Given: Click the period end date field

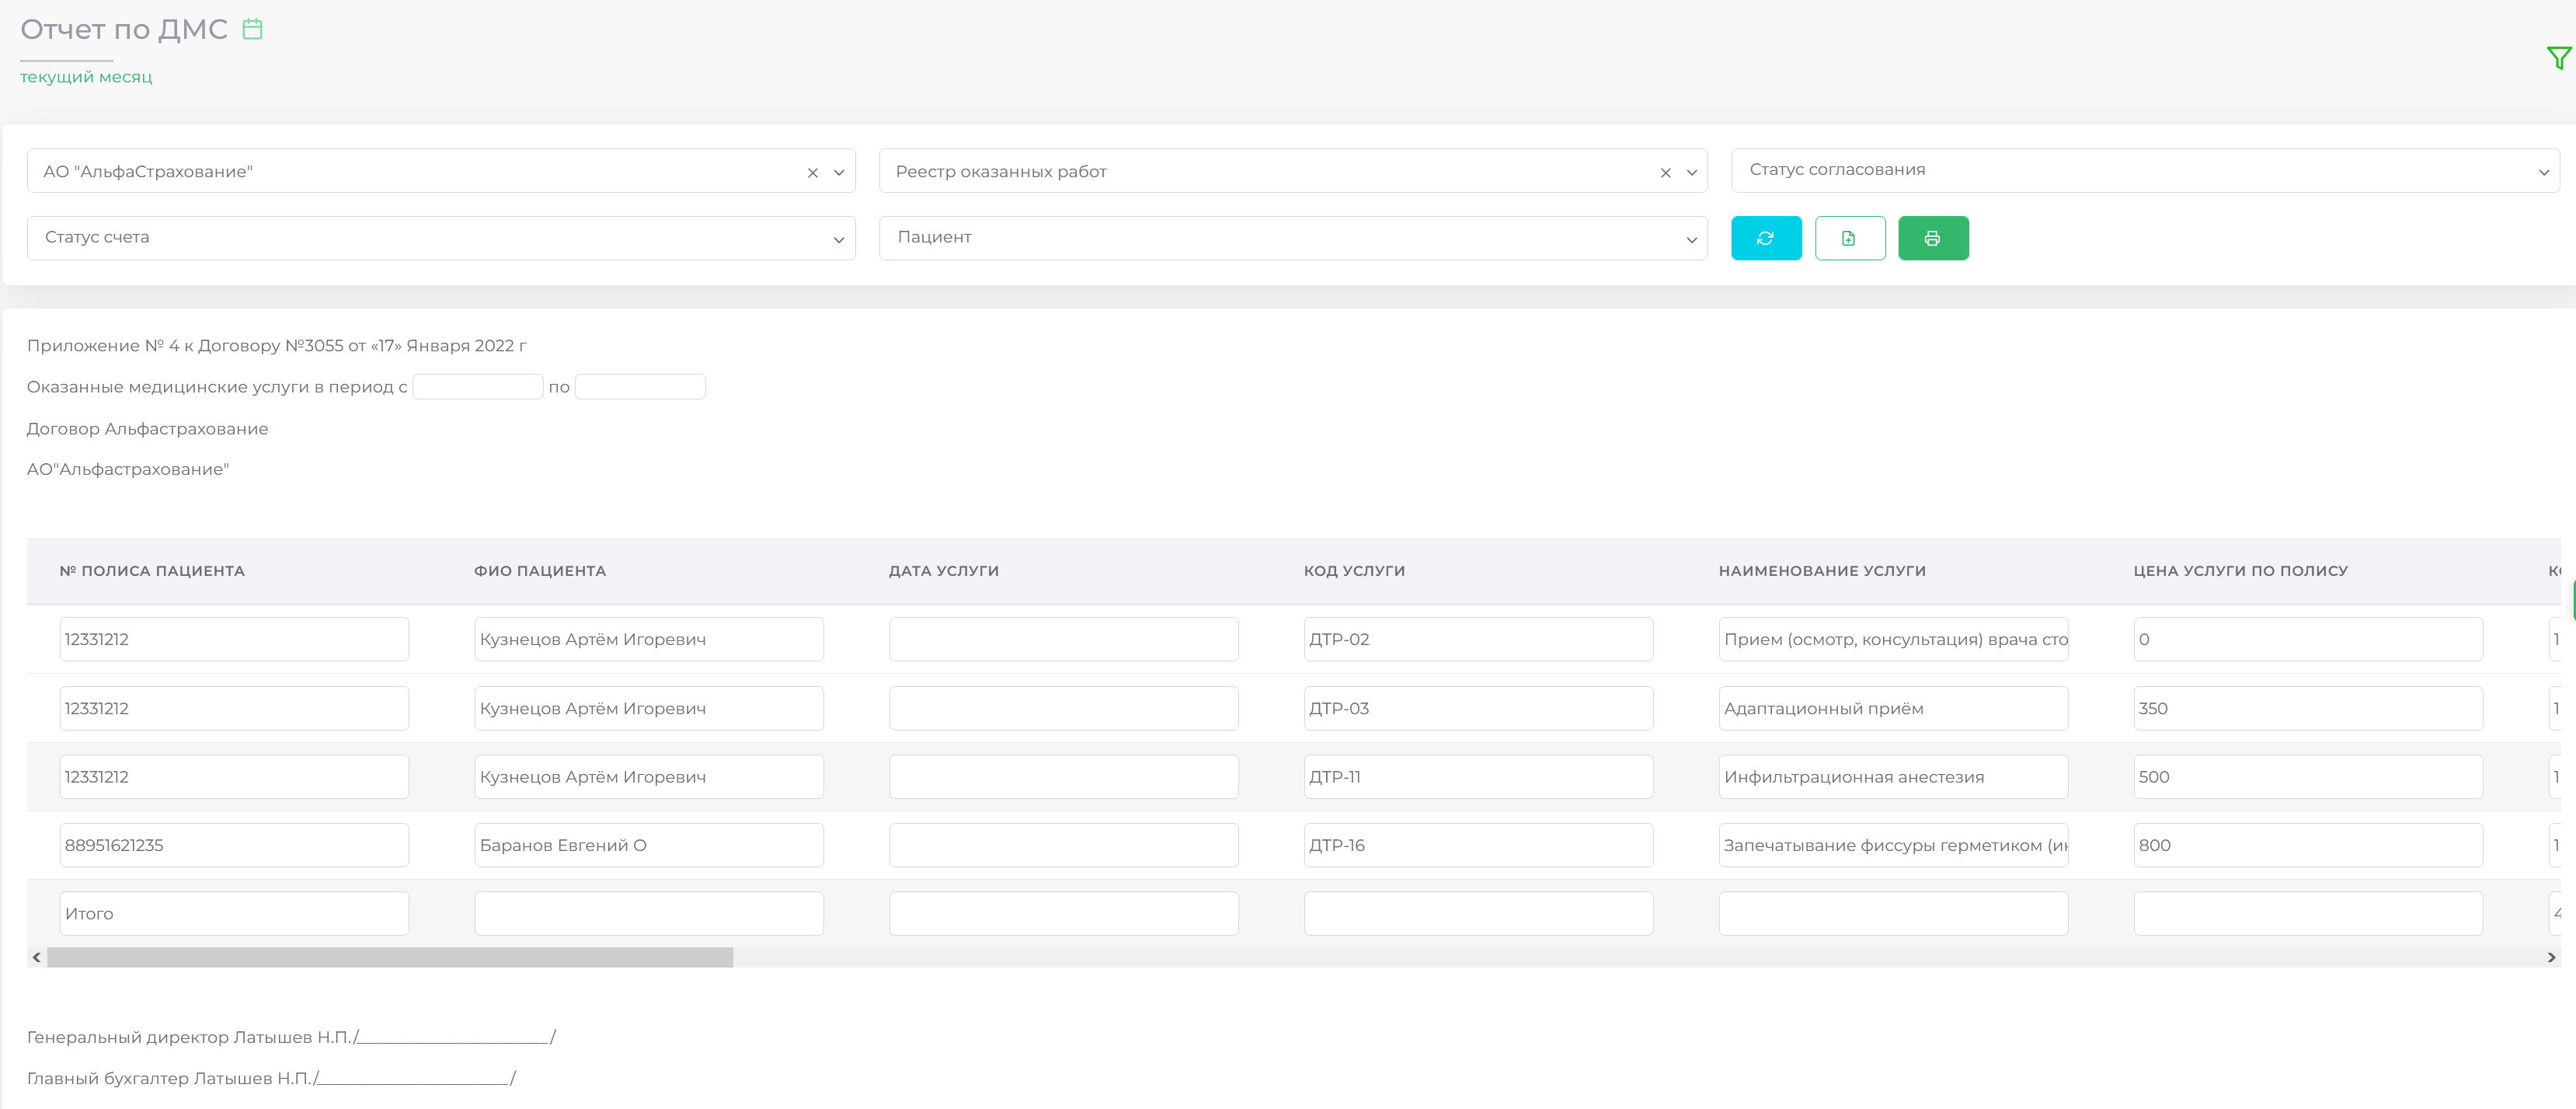Looking at the screenshot, I should pyautogui.click(x=640, y=387).
